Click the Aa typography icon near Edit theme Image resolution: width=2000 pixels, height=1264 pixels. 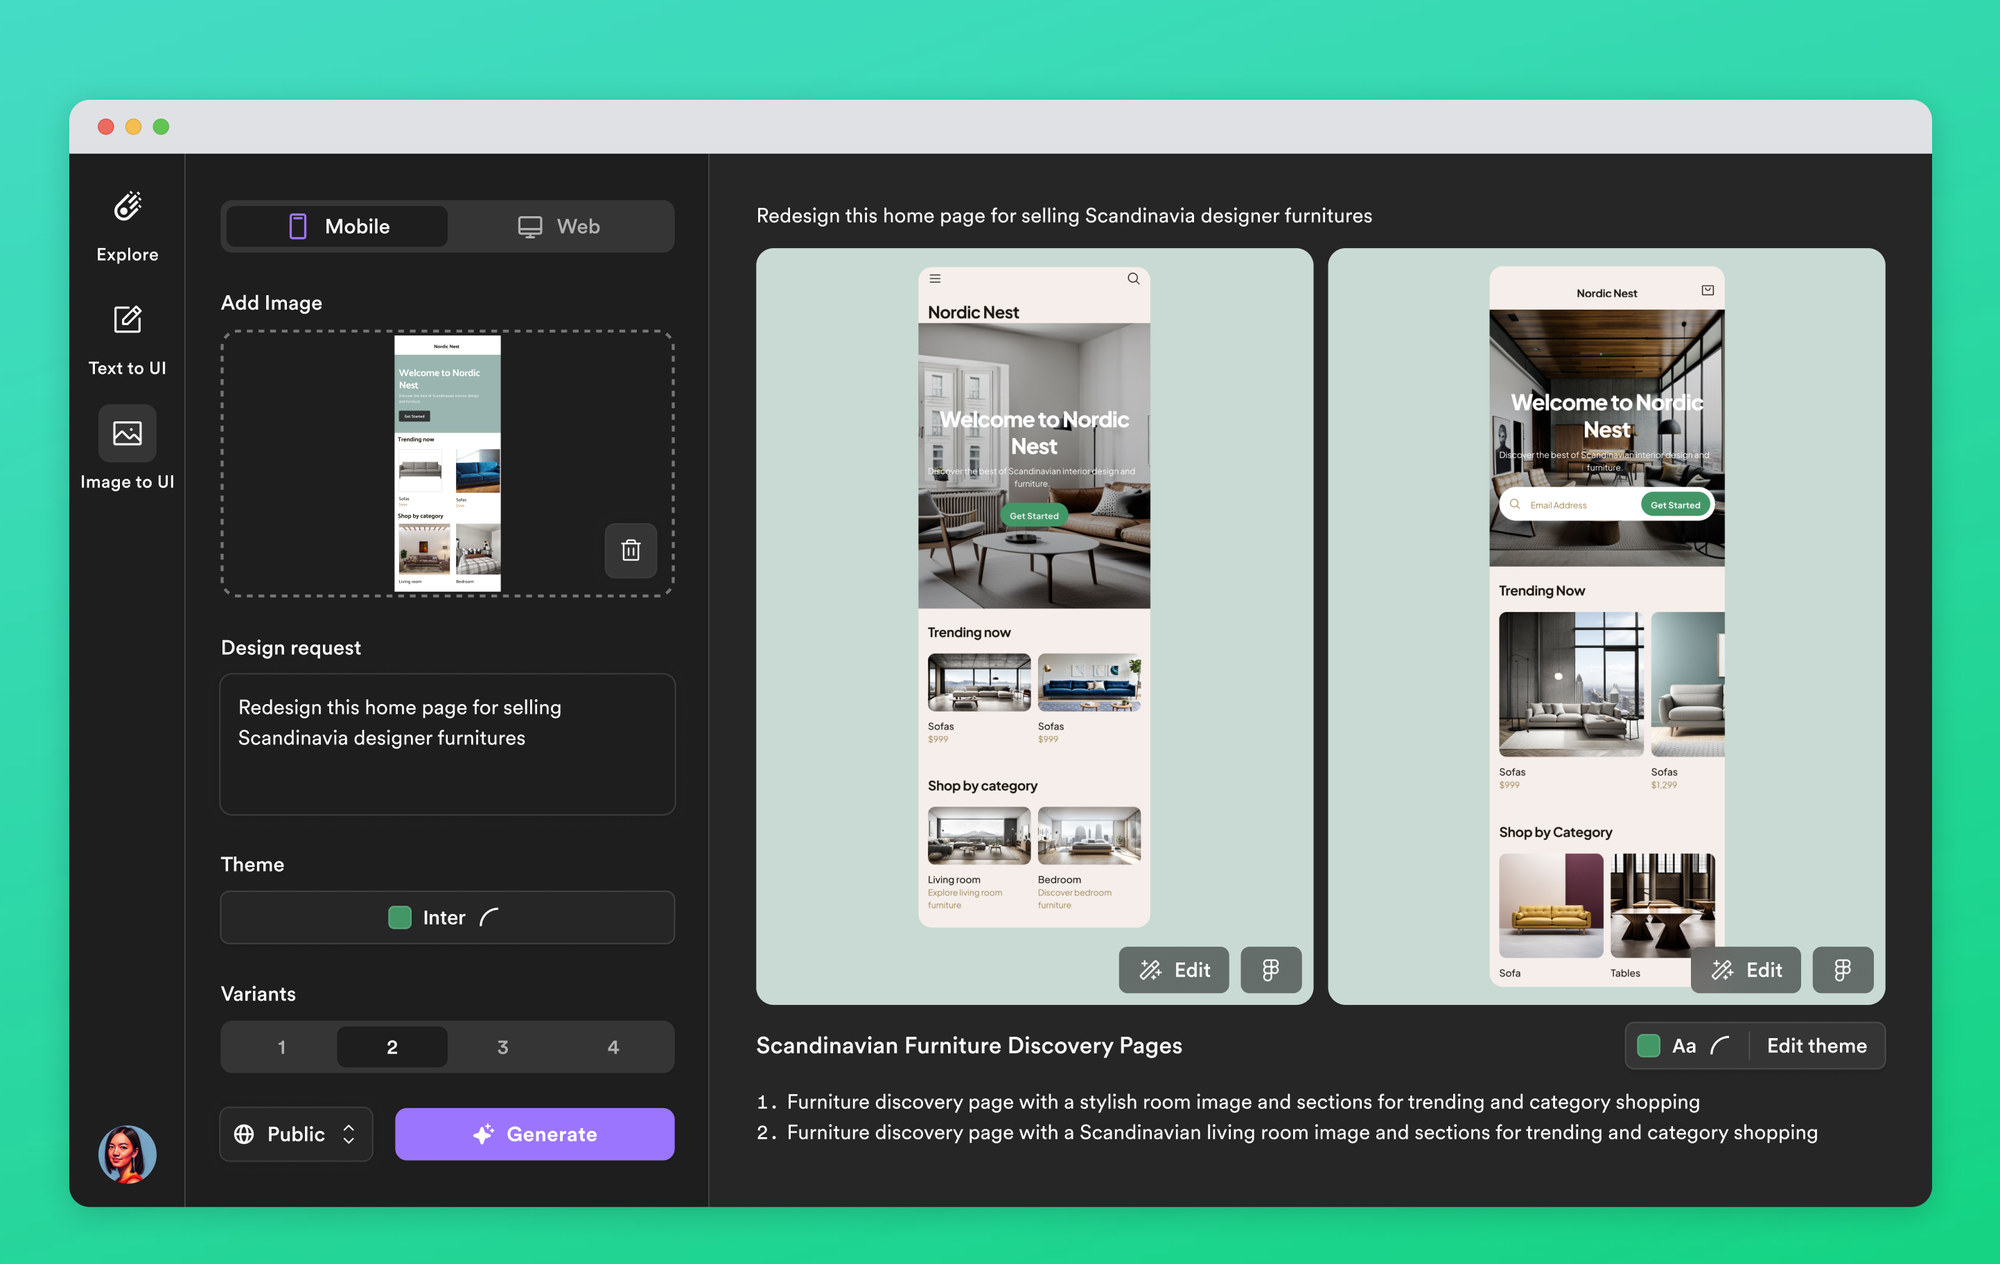coord(1686,1045)
